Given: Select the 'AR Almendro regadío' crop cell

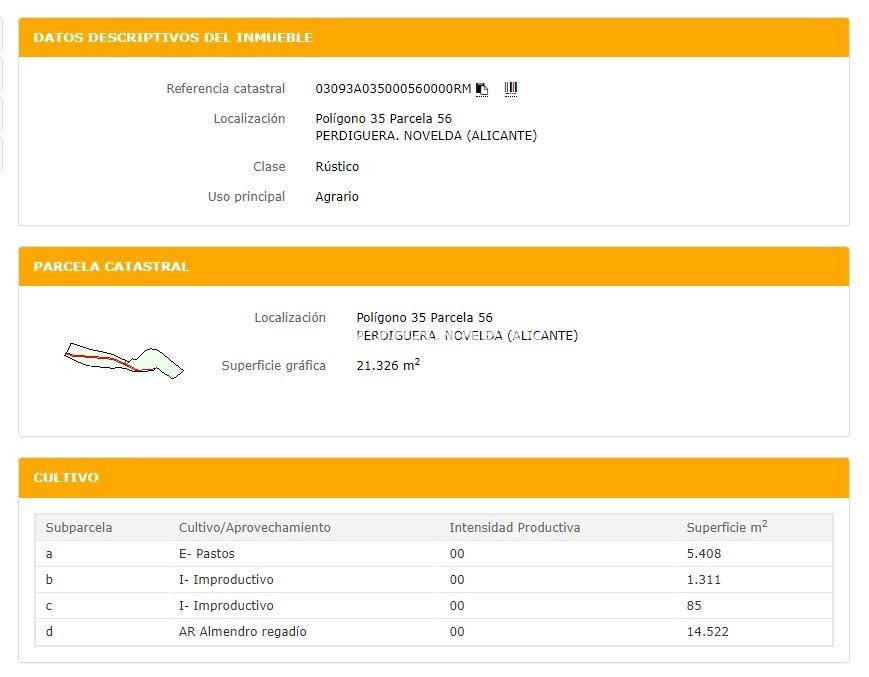Looking at the screenshot, I should (242, 632).
